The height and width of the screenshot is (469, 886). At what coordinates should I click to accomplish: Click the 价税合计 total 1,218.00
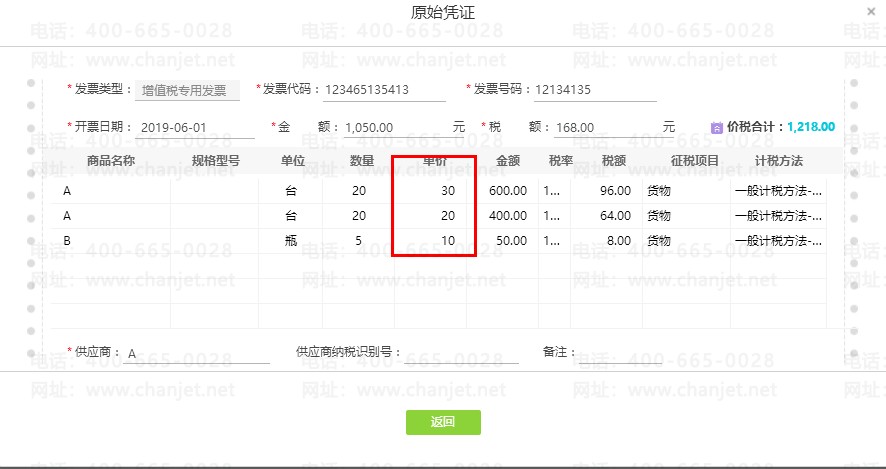pyautogui.click(x=811, y=127)
